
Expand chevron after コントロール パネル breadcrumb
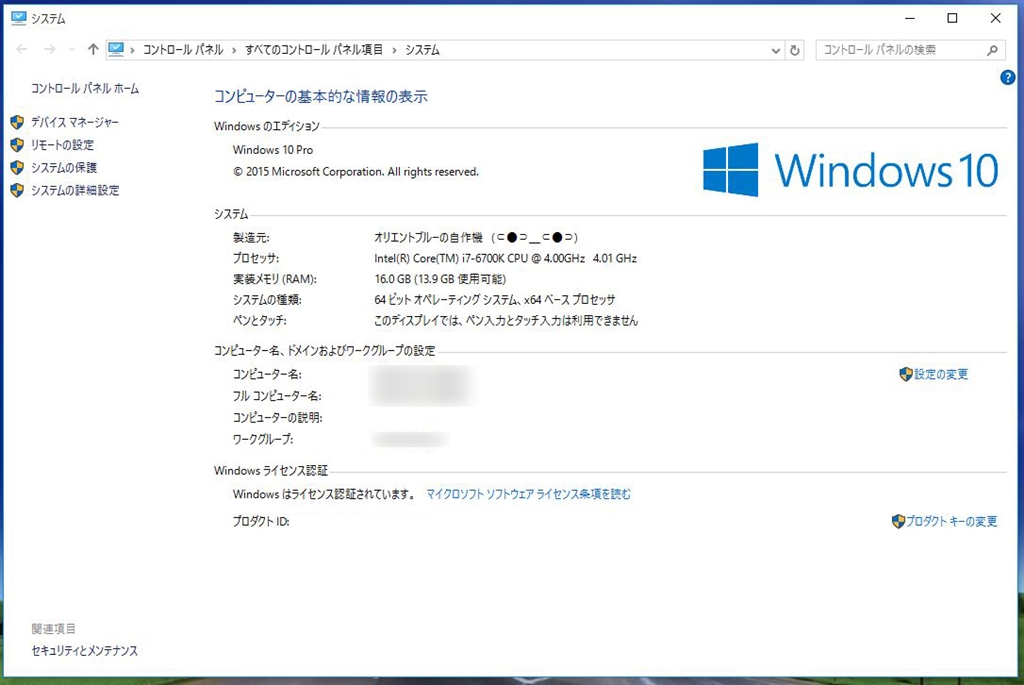pos(234,50)
